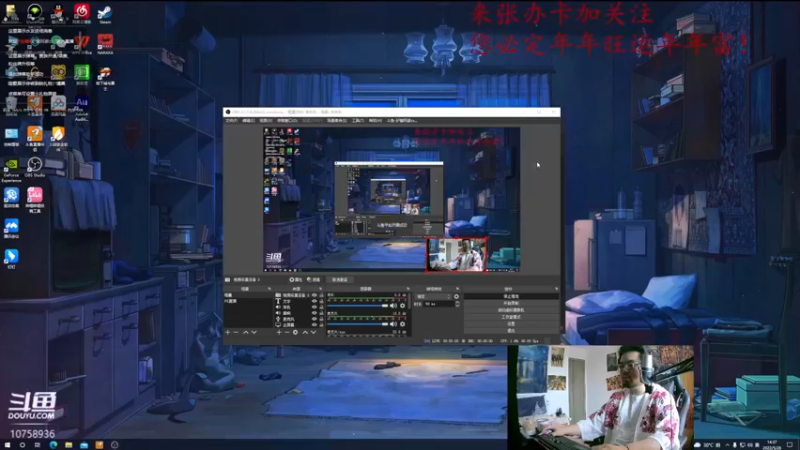Click the transition duration input field
Screen dimensions: 800x450
click(439, 304)
